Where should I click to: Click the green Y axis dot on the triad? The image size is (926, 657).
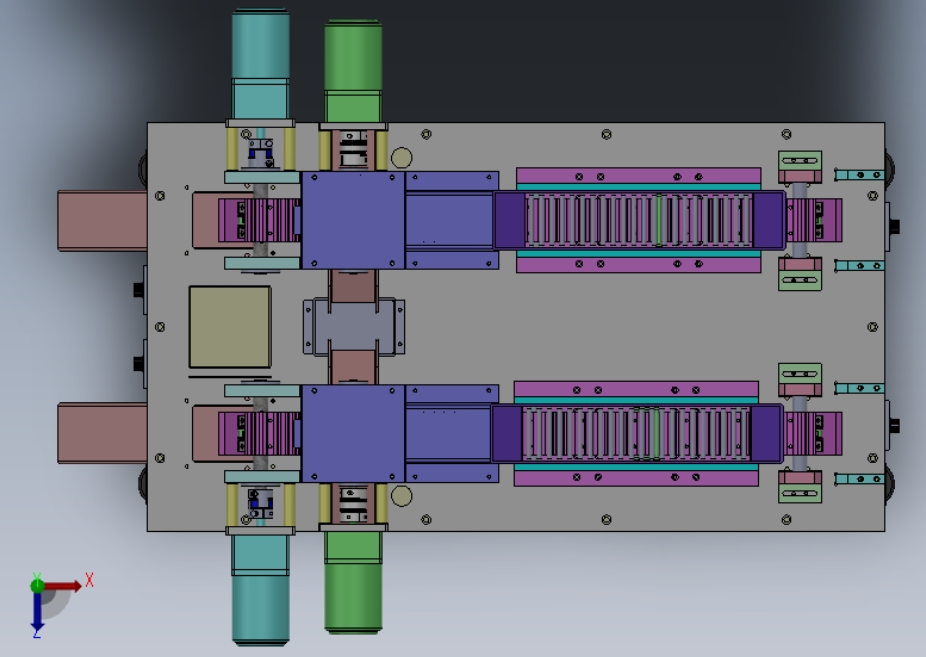pos(37,586)
